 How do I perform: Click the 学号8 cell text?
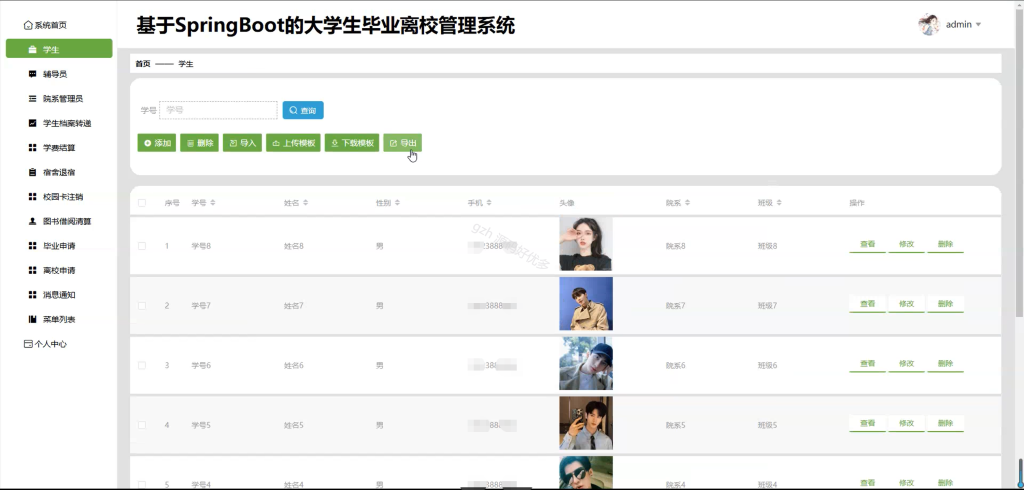(x=201, y=246)
